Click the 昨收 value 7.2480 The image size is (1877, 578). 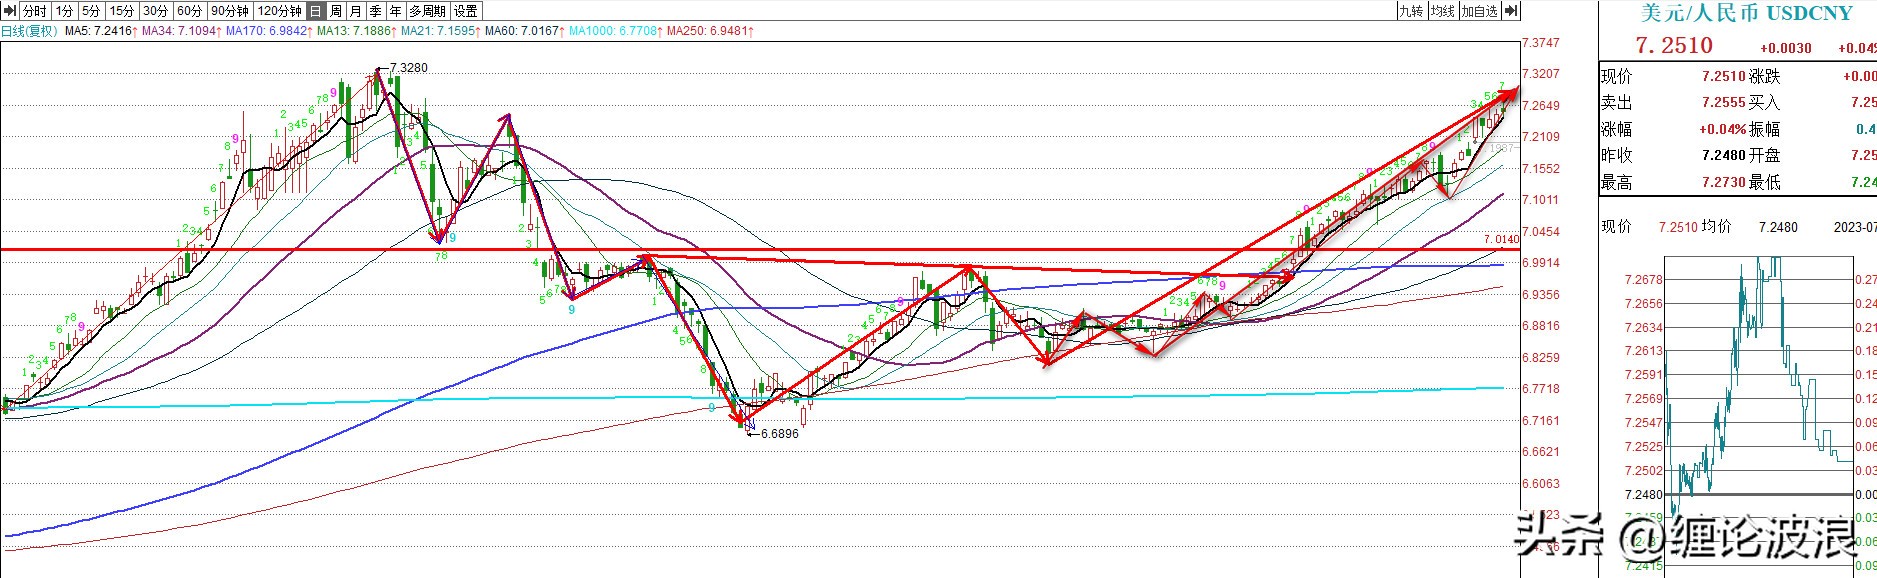(1723, 155)
